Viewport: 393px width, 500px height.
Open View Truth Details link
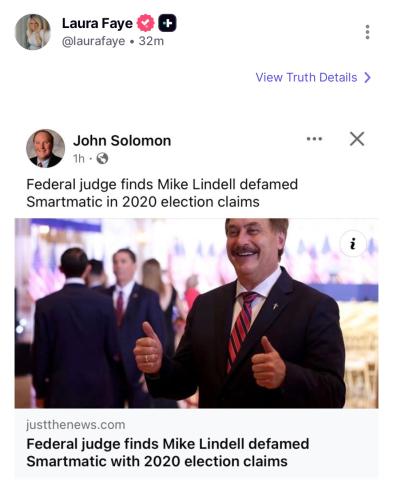point(306,77)
